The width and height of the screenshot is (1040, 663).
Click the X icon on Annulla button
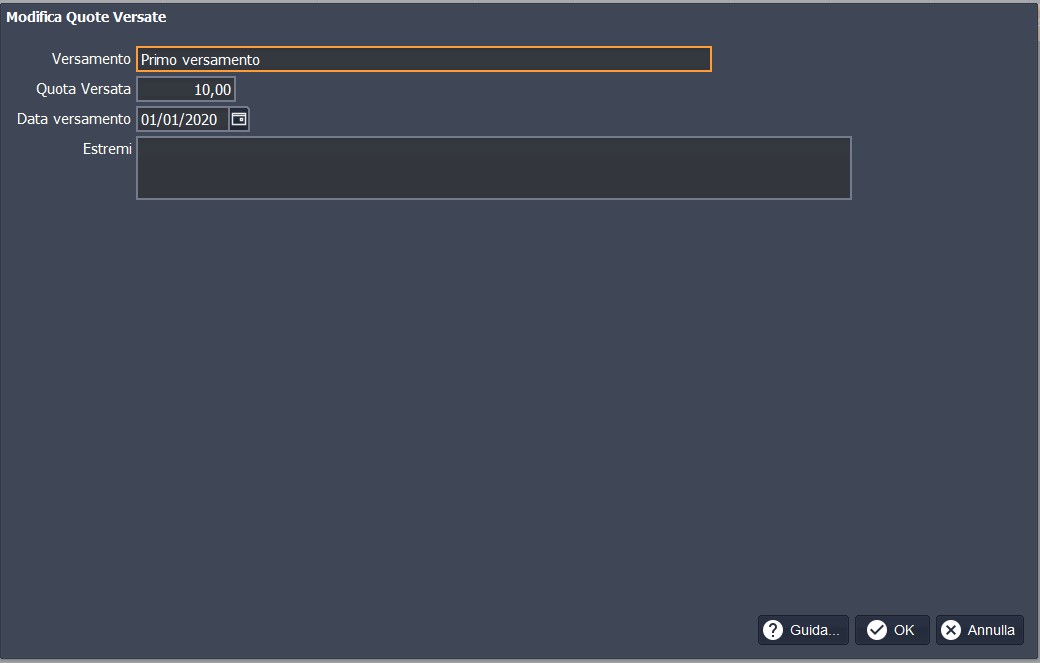tap(951, 630)
